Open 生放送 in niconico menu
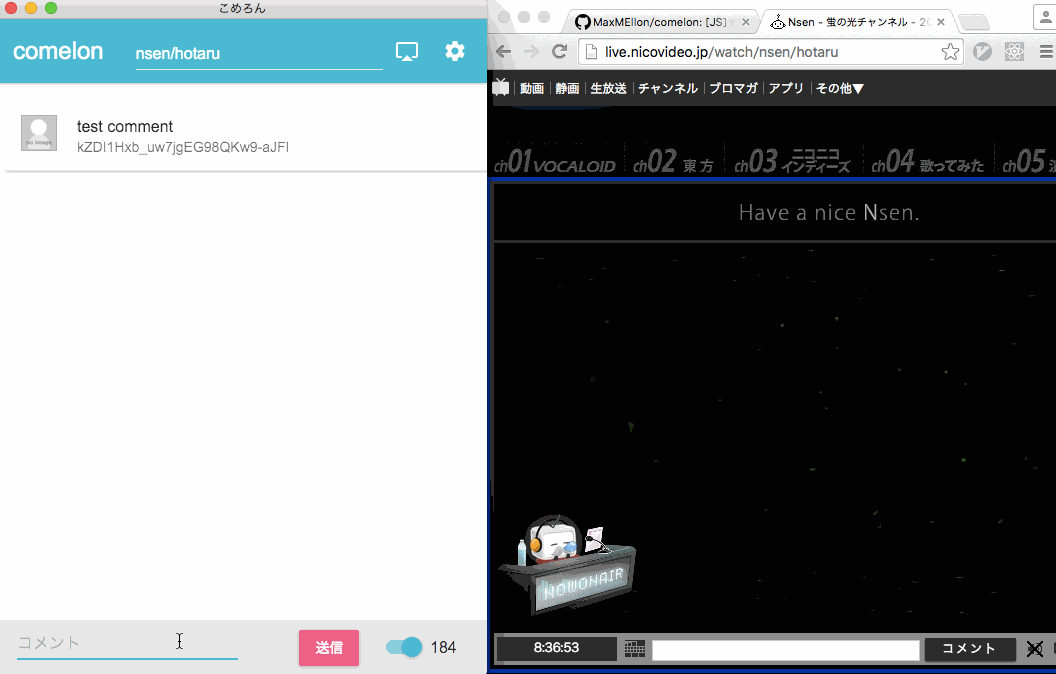 pyautogui.click(x=608, y=88)
